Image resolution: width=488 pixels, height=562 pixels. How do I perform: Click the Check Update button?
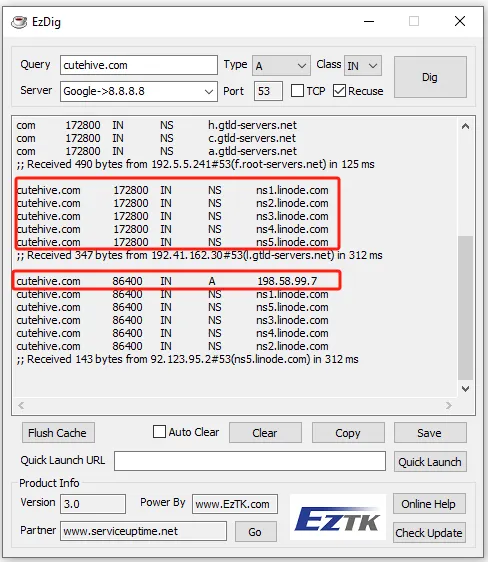coord(429,532)
